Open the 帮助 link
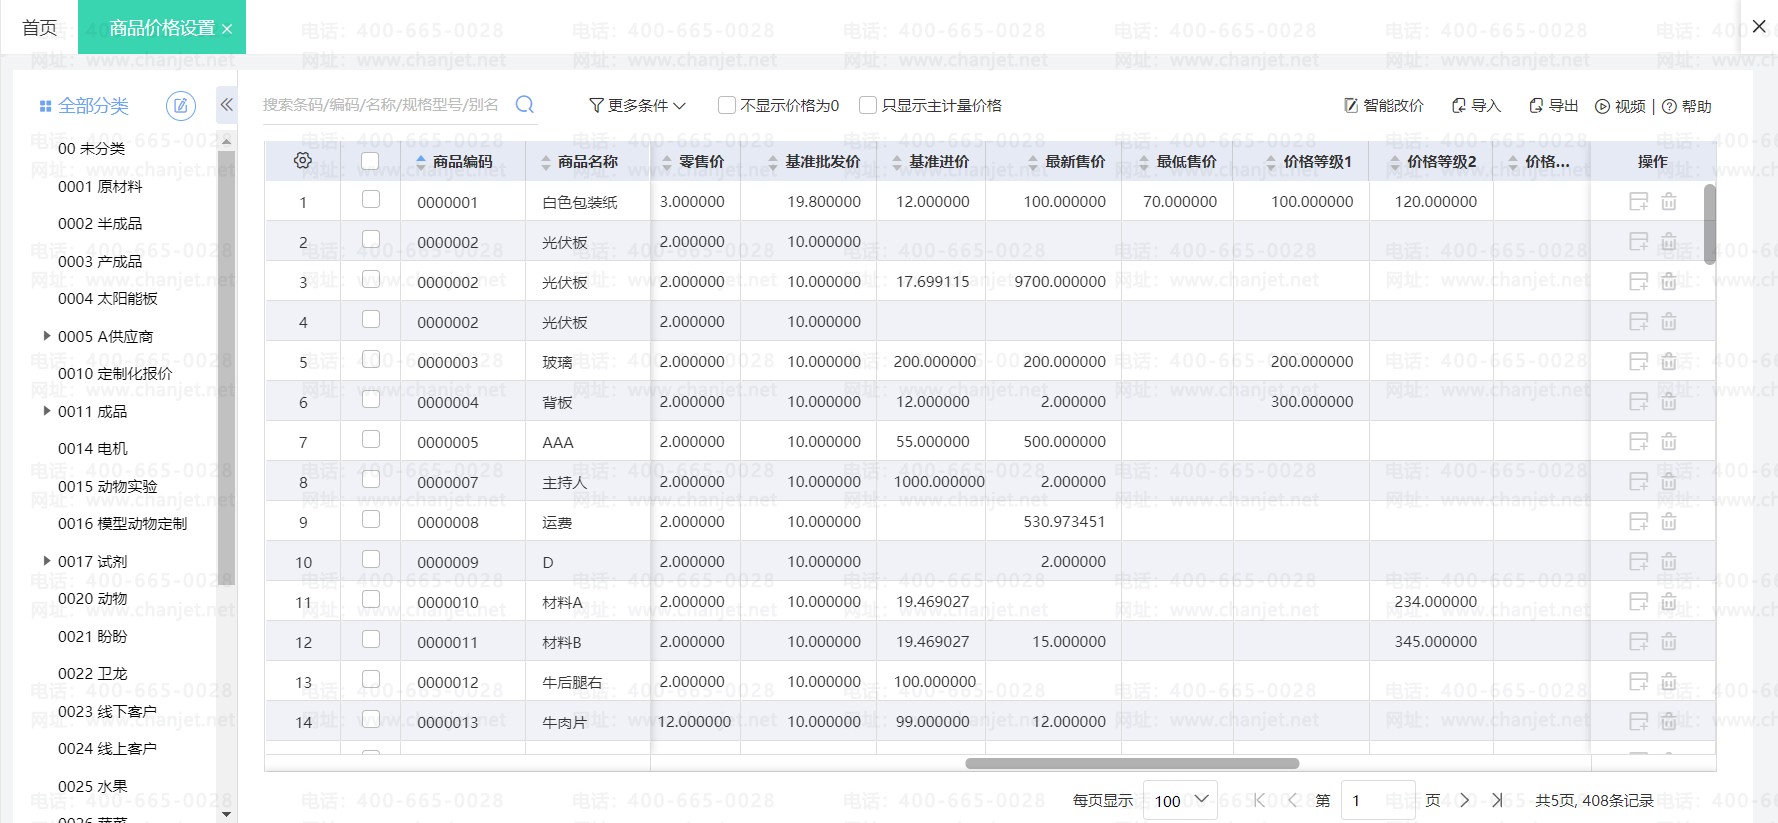 coord(1687,106)
